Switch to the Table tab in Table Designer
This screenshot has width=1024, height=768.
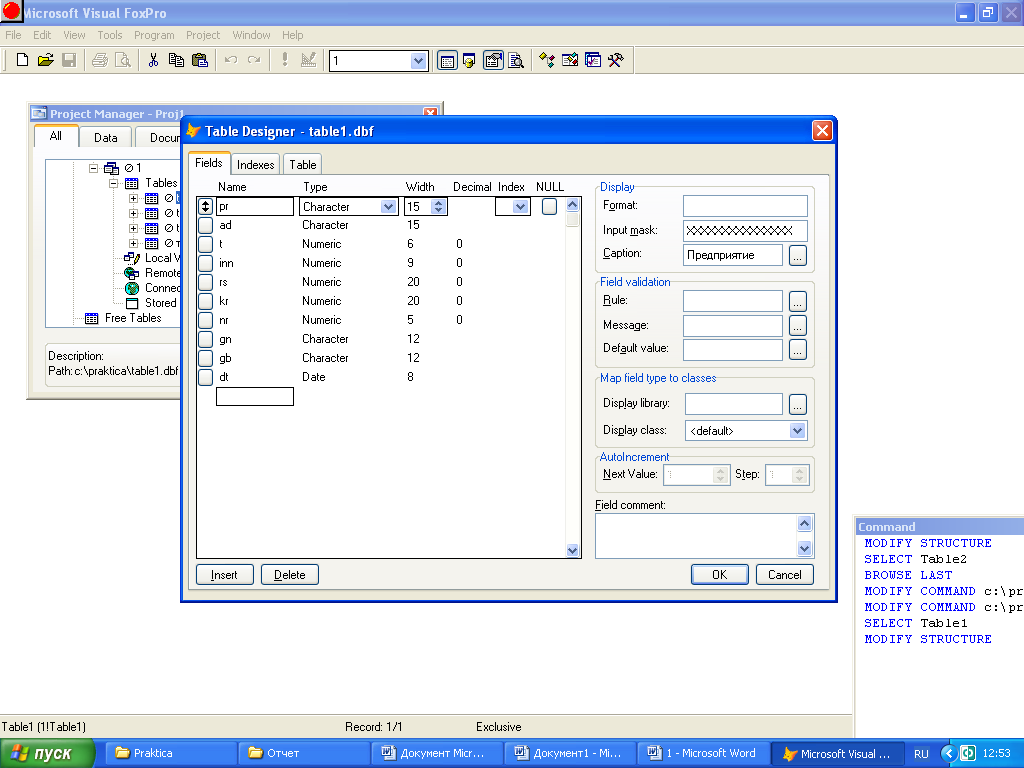(x=303, y=165)
